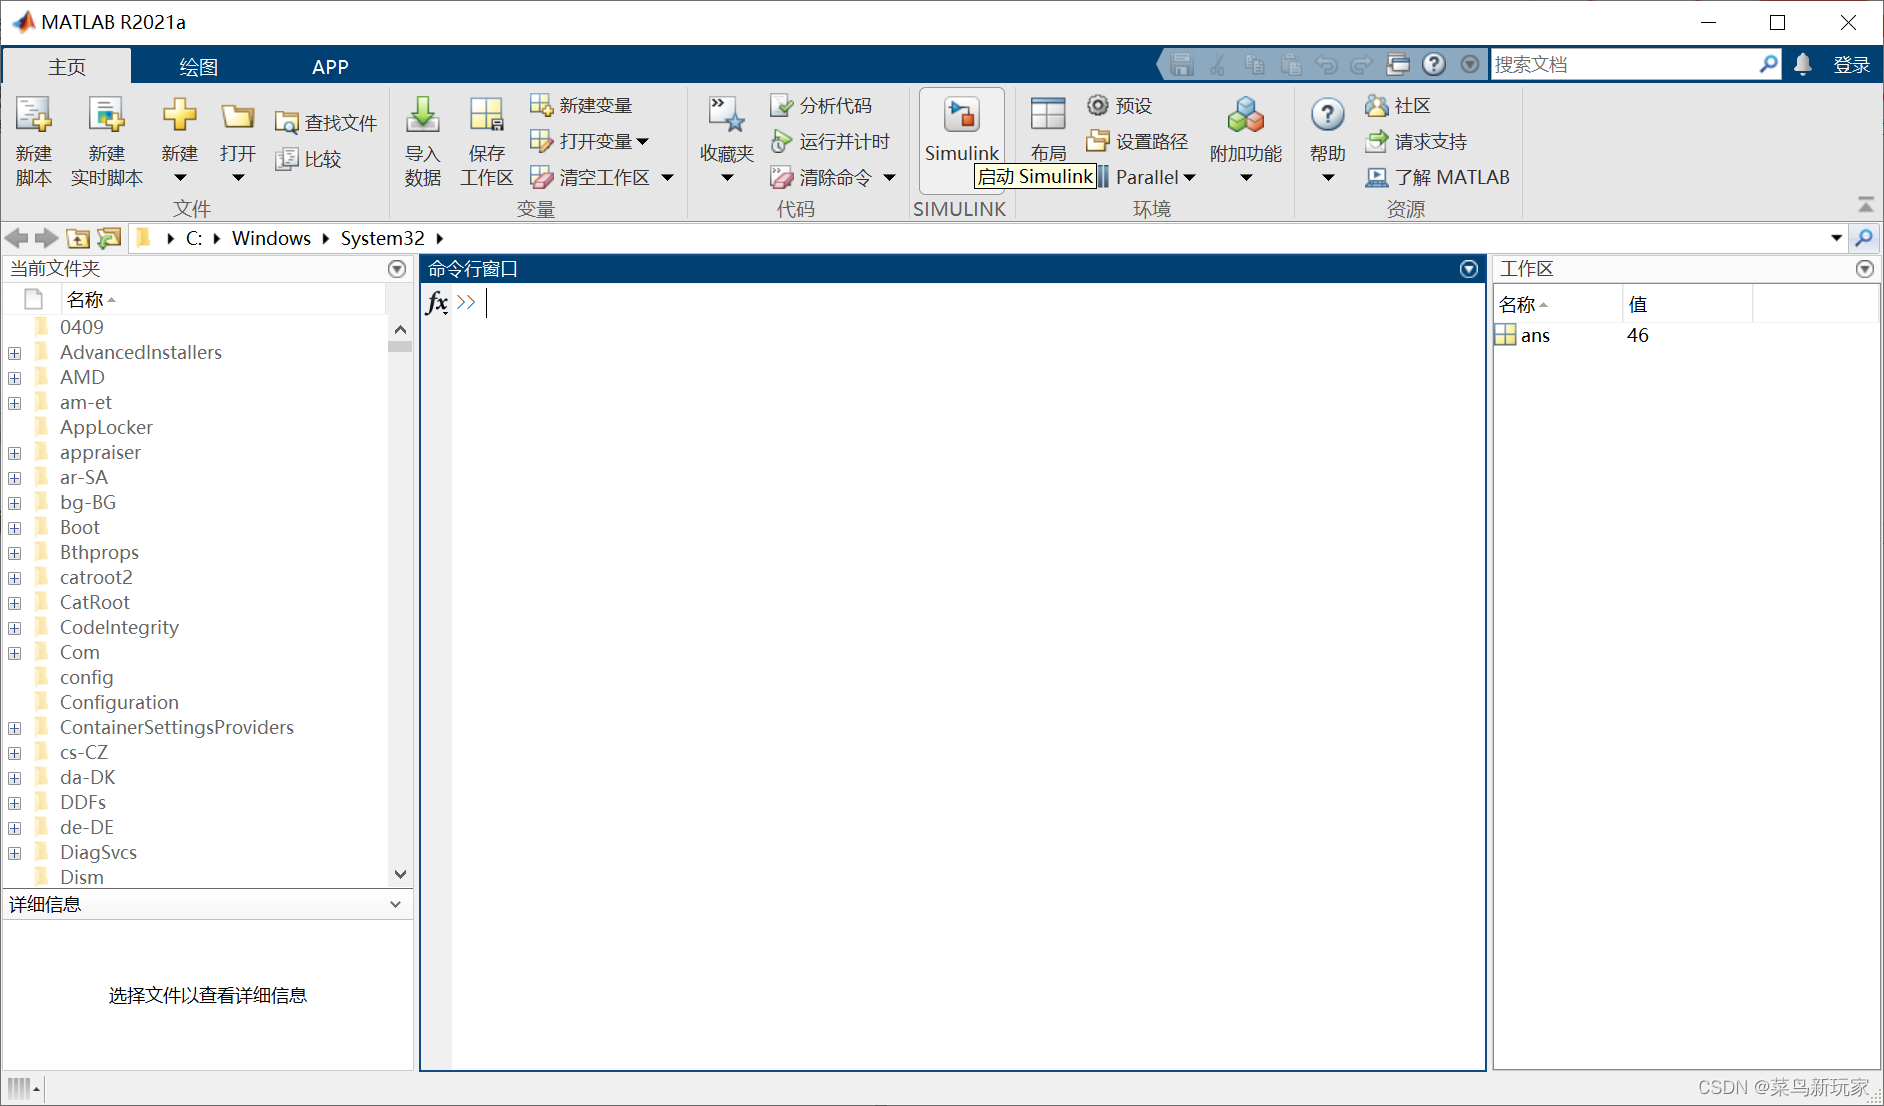Click 请求支持 request support
The image size is (1884, 1106).
[1416, 141]
